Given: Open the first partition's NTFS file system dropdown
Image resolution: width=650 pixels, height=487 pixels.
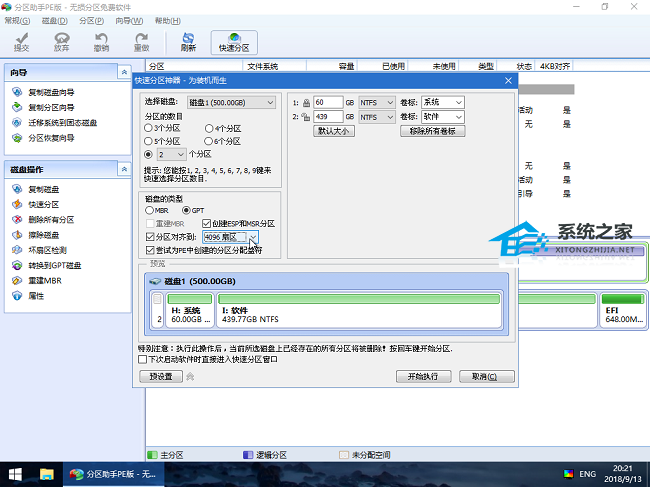Looking at the screenshot, I should [375, 102].
